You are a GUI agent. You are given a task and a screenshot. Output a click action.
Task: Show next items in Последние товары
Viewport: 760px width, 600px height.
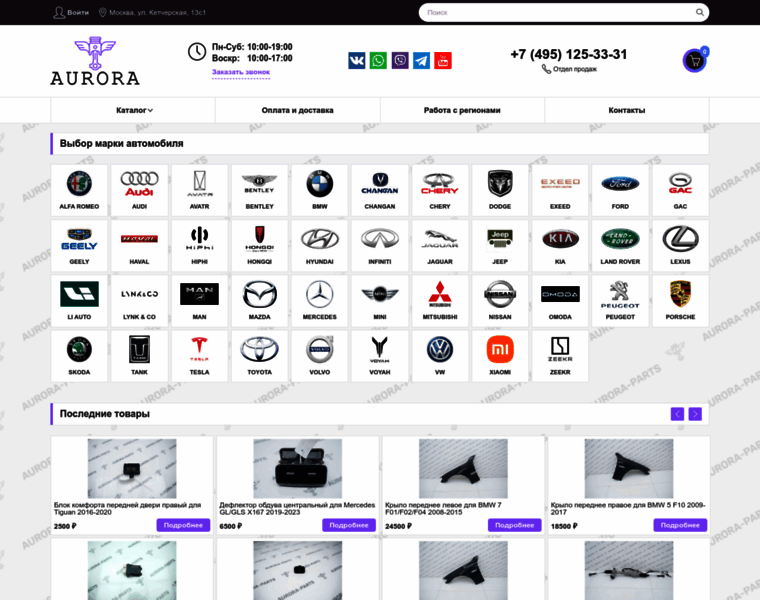click(x=695, y=414)
